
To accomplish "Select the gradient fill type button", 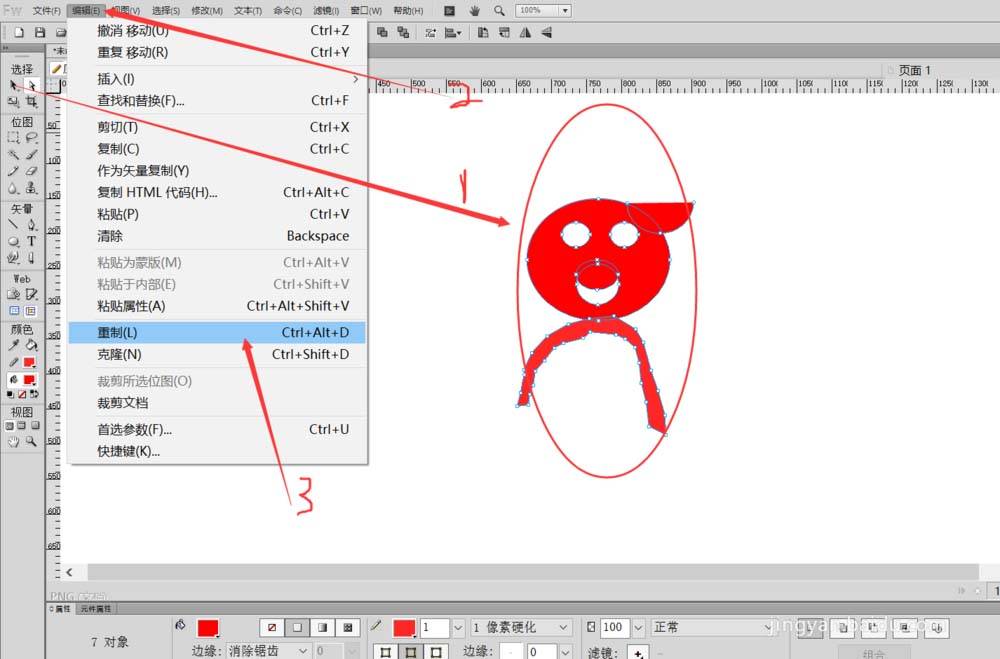I will [322, 628].
